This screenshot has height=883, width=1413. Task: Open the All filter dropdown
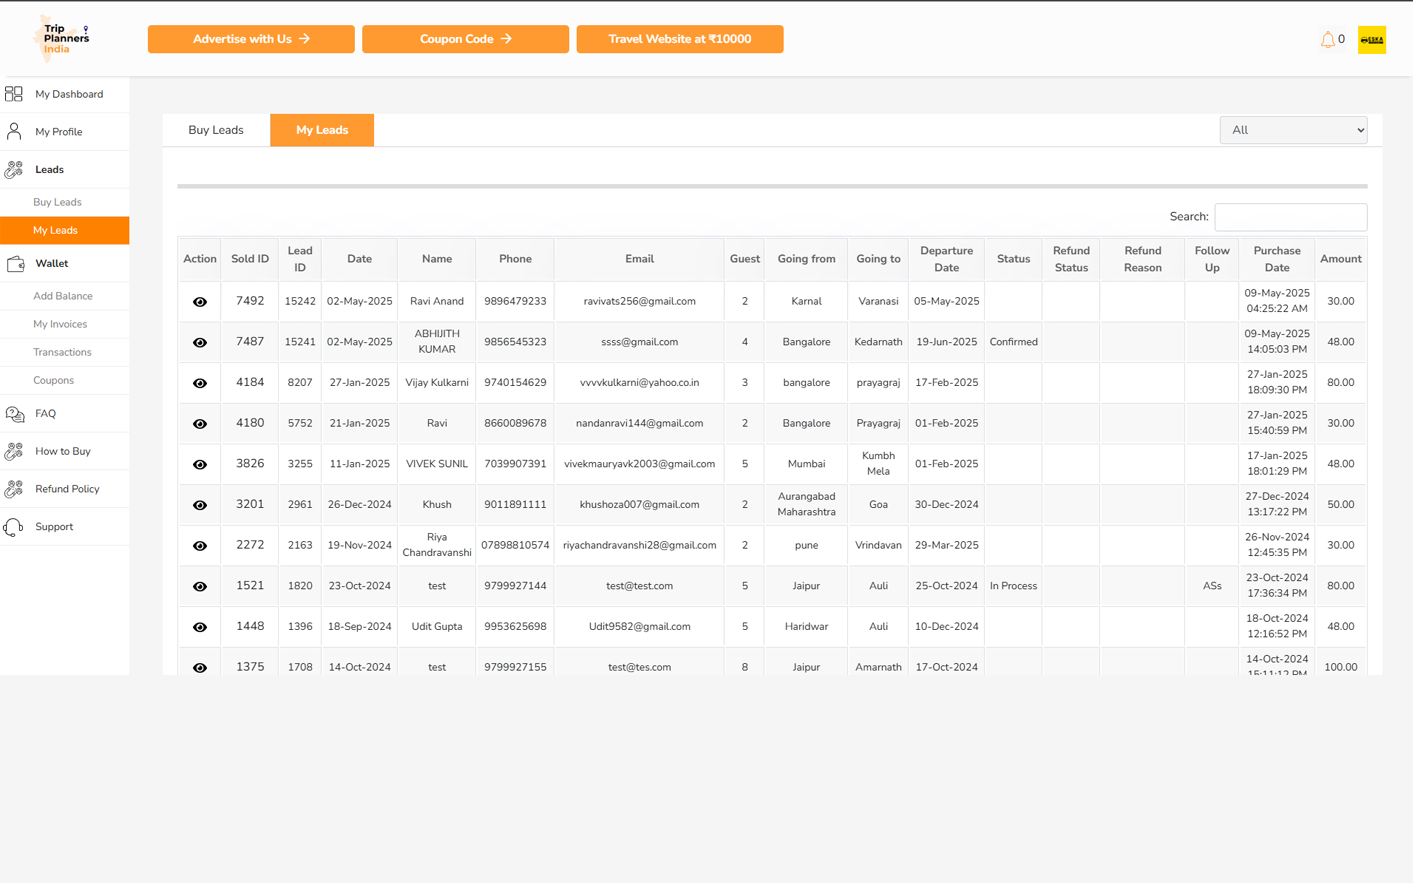tap(1292, 130)
